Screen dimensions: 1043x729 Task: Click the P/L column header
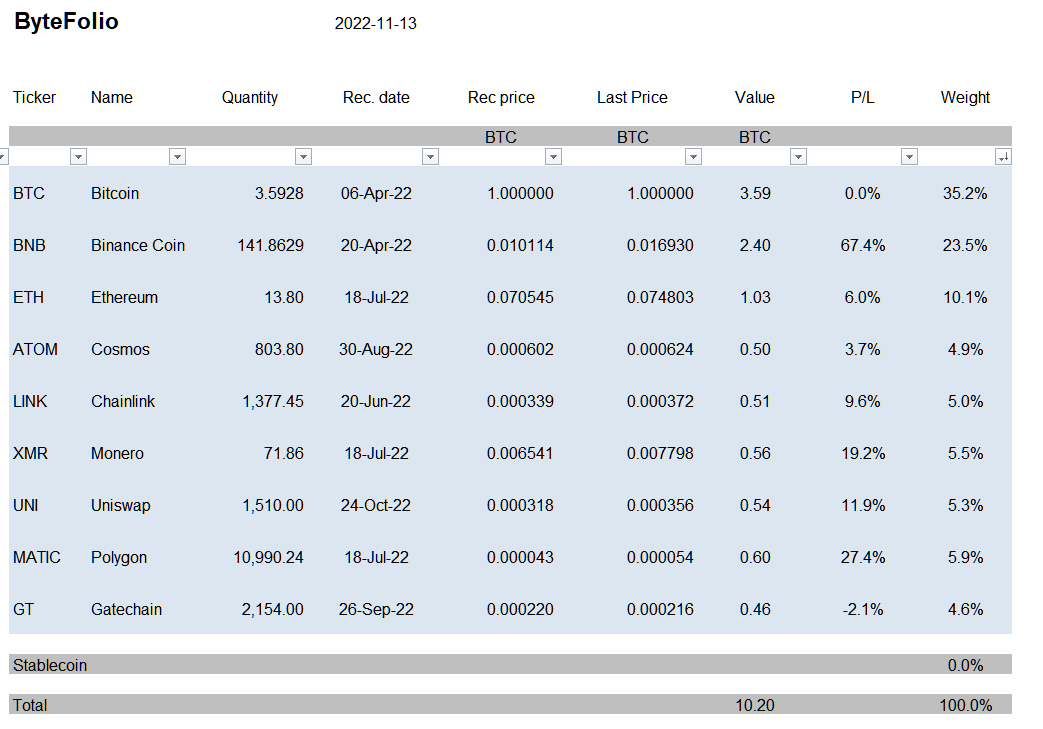pyautogui.click(x=863, y=97)
